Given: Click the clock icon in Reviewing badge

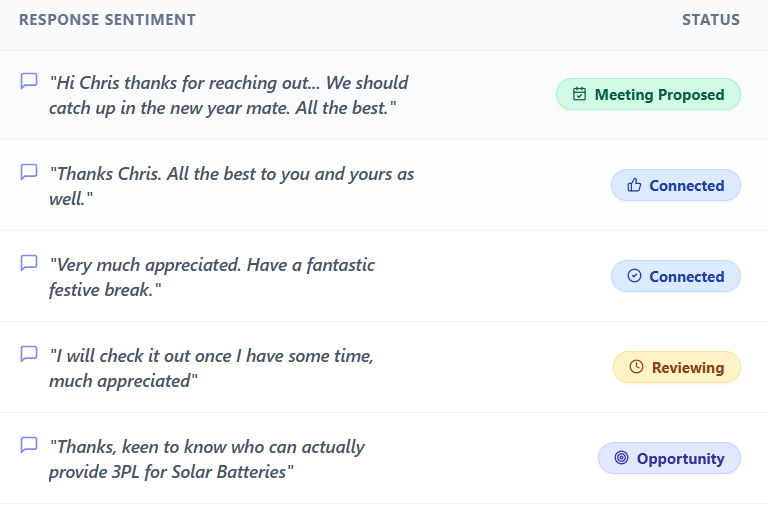Looking at the screenshot, I should click(x=636, y=368).
